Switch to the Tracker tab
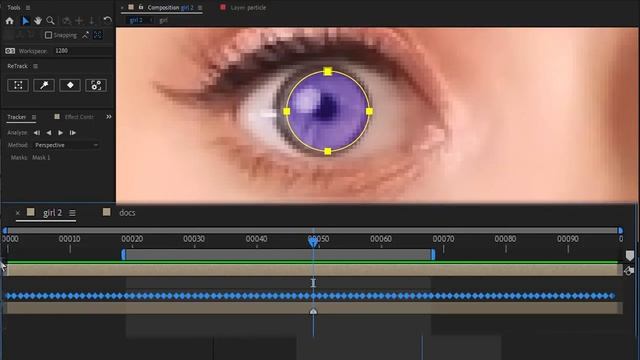The height and width of the screenshot is (360, 640). pos(16,117)
